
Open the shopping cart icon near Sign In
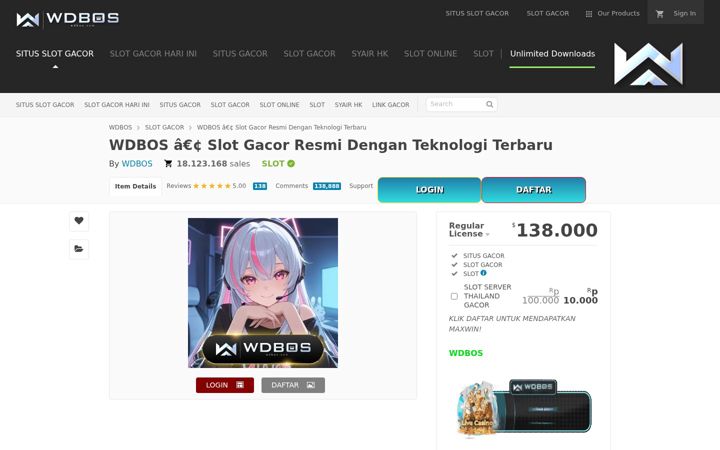(660, 14)
